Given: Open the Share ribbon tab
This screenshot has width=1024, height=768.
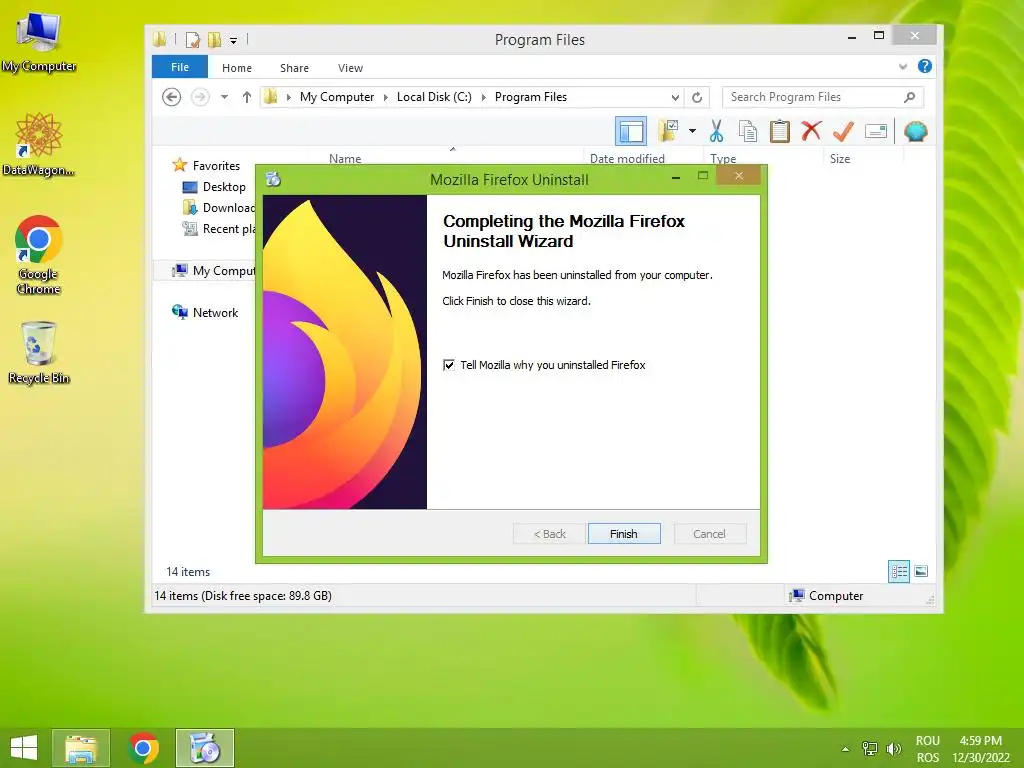Looking at the screenshot, I should 295,68.
